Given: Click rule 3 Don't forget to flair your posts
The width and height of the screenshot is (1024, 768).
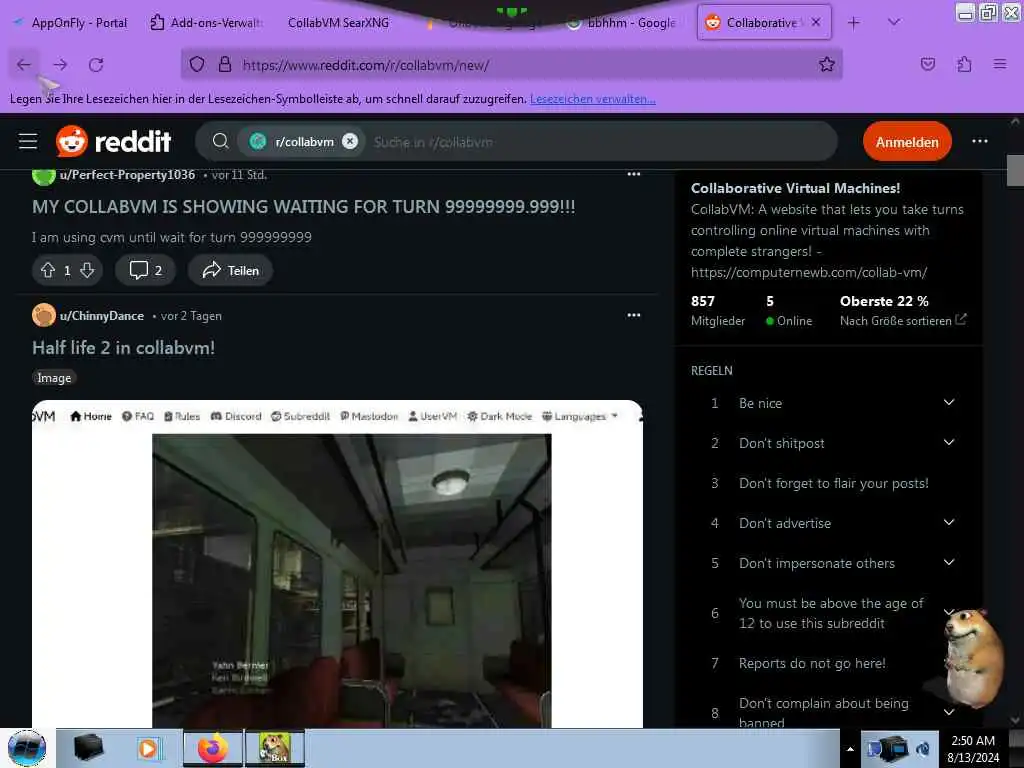Looking at the screenshot, I should tap(833, 483).
